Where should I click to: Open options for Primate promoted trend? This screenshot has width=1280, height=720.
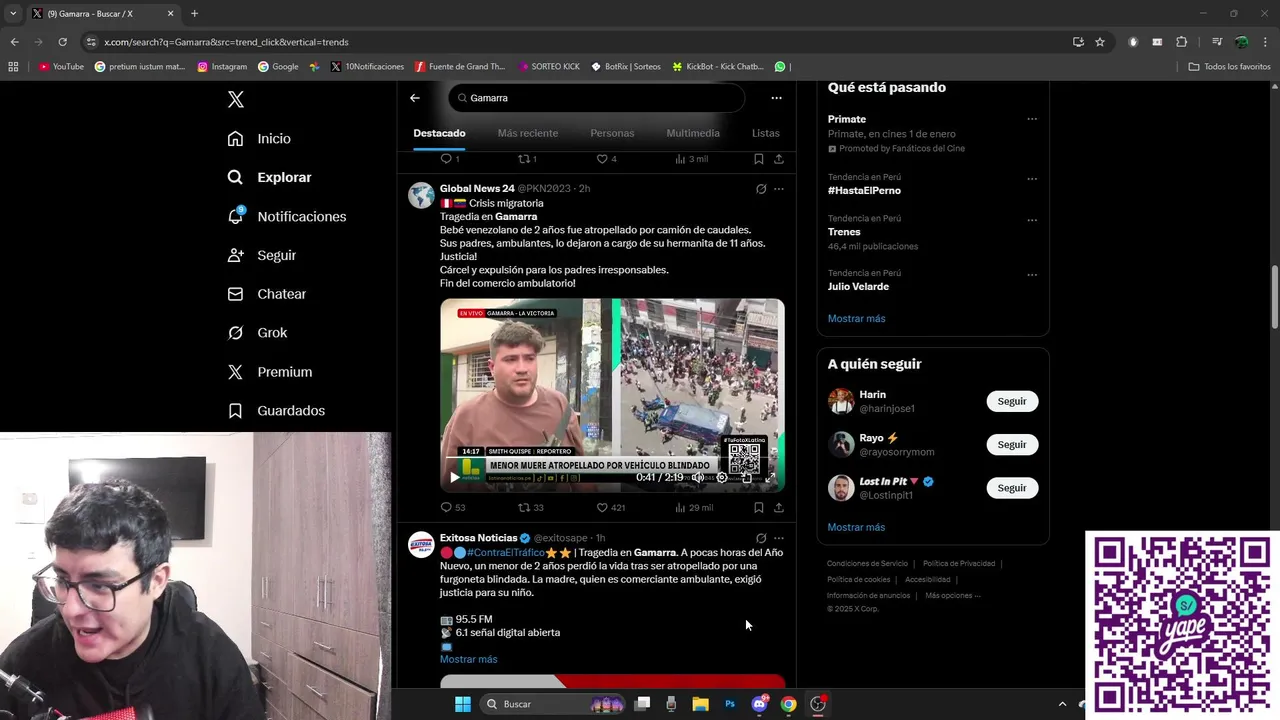[x=1032, y=119]
